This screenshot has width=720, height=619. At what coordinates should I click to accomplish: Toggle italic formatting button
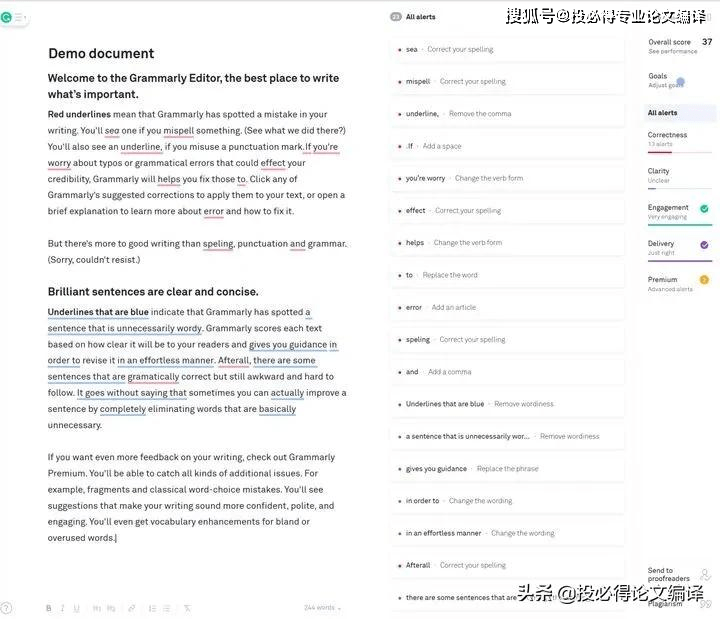click(62, 608)
